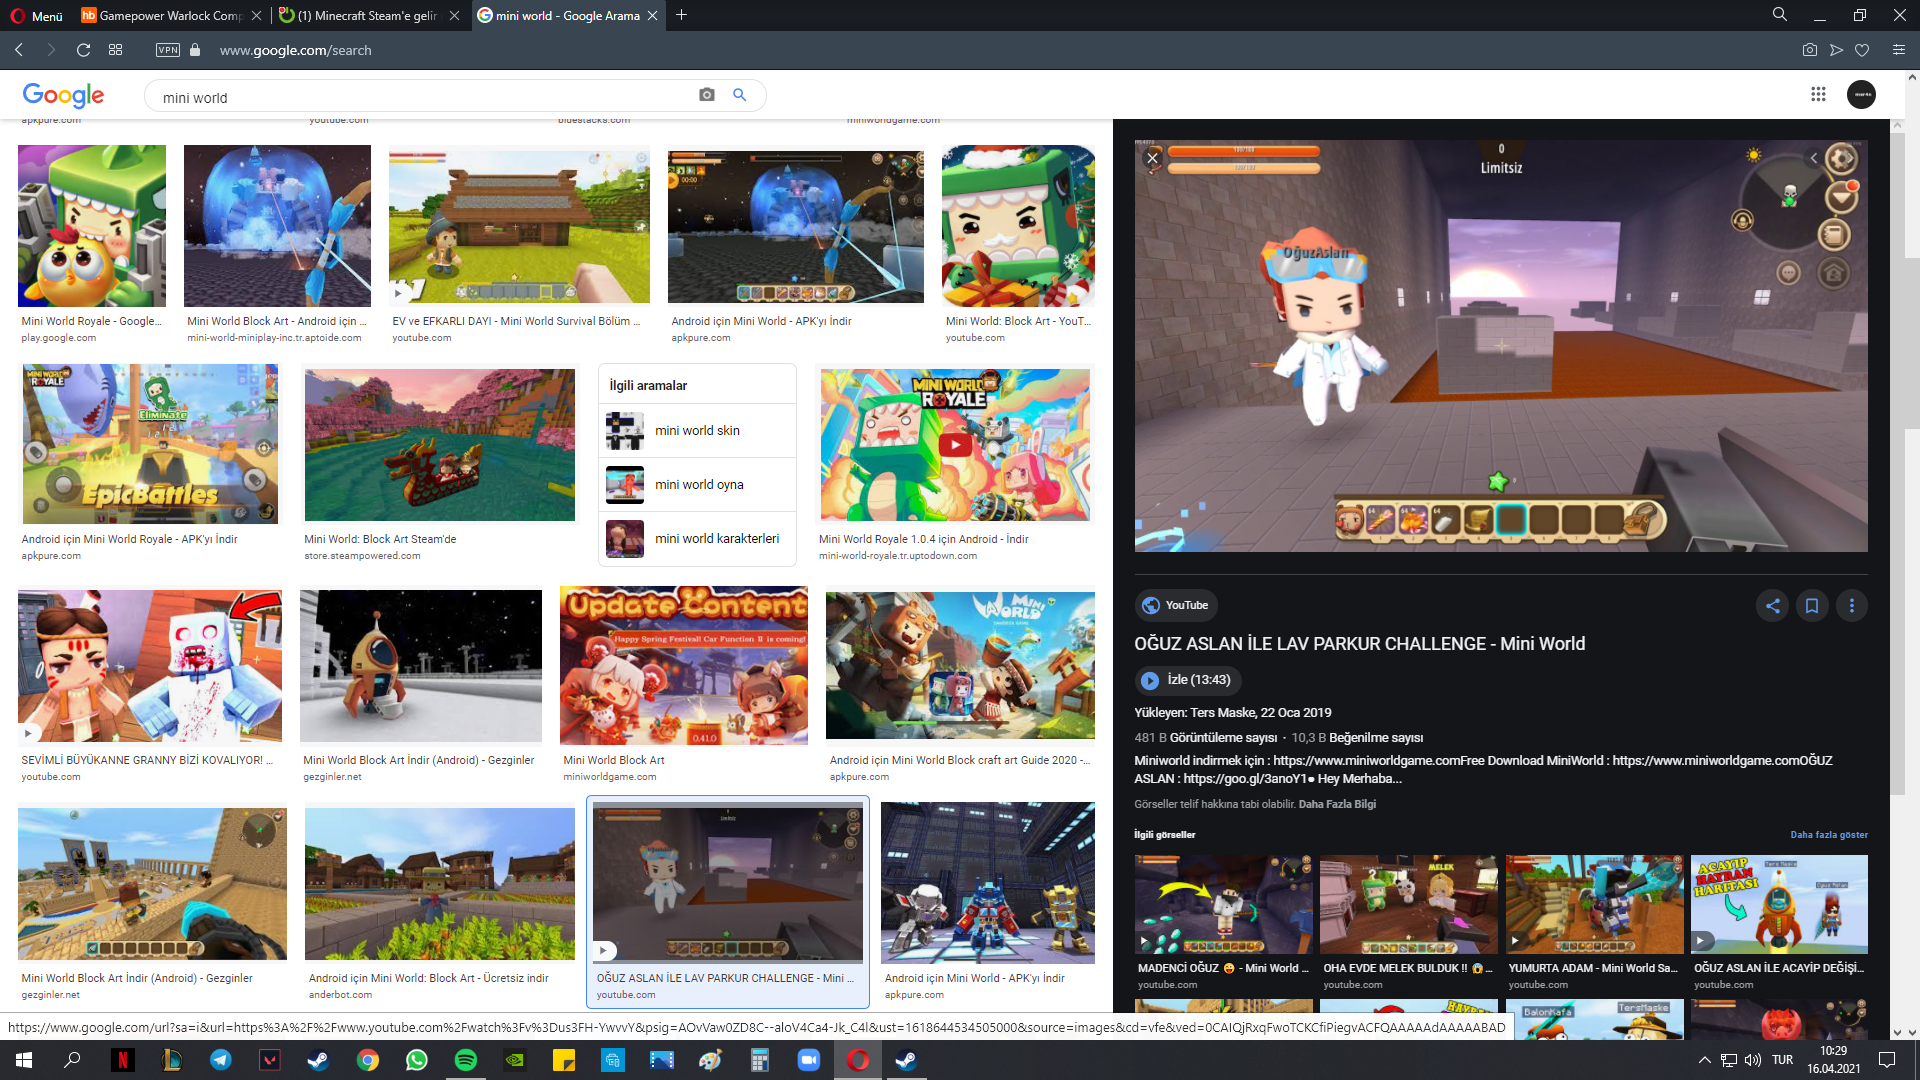Switch to Gamepower Warlock tab

tap(165, 15)
